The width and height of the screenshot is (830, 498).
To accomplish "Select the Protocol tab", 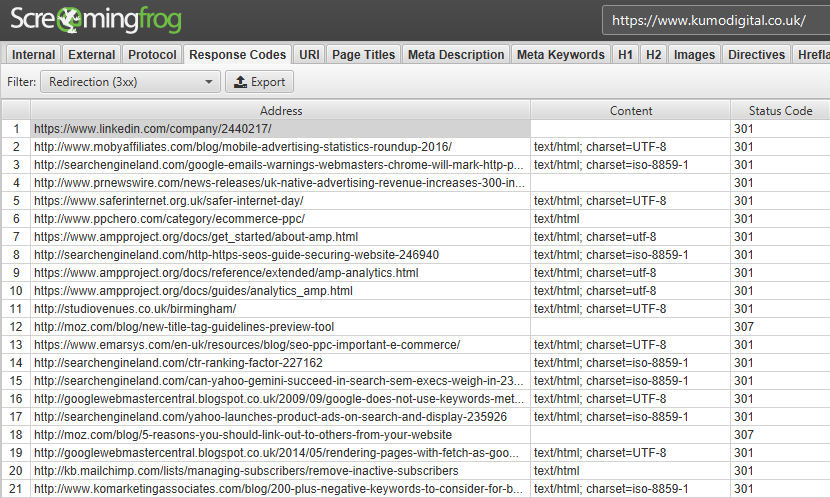I will [152, 55].
